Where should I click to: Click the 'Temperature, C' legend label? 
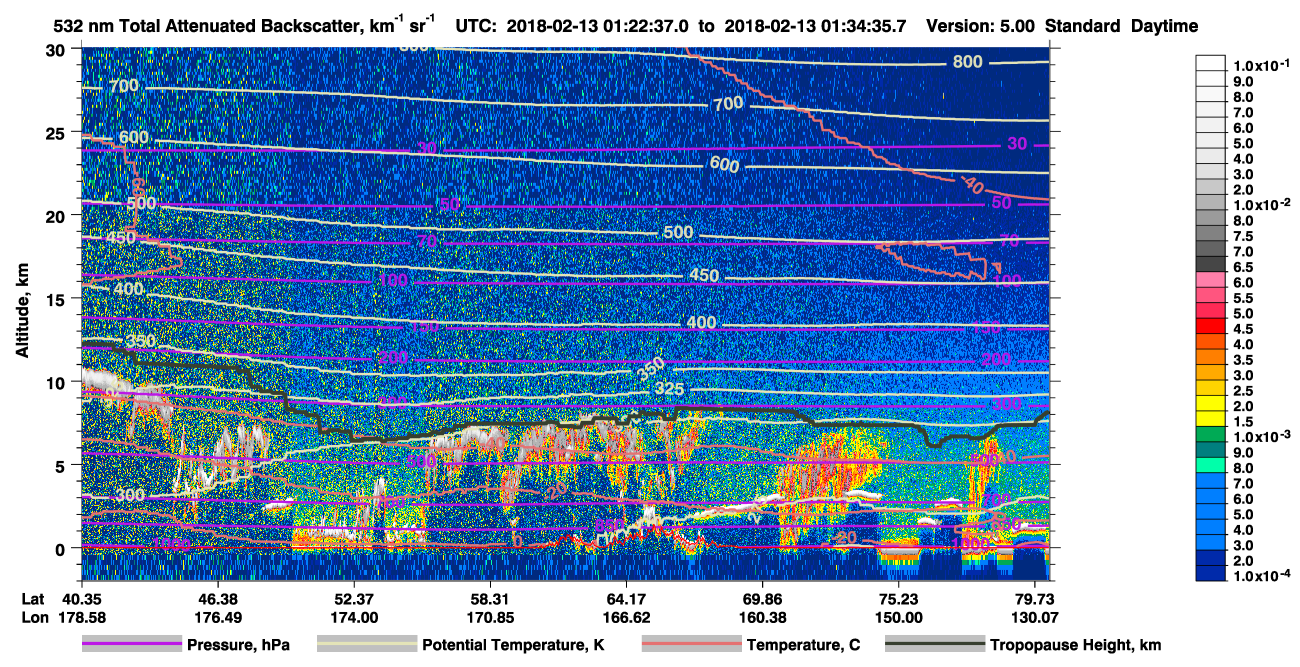[803, 645]
